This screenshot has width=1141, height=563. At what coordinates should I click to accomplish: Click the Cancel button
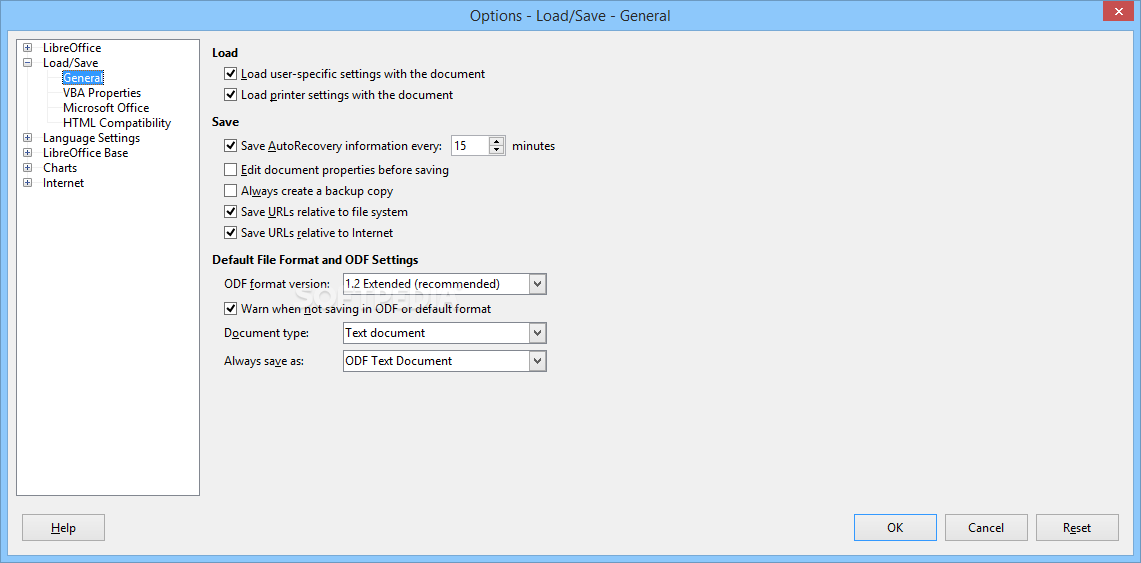pos(986,528)
